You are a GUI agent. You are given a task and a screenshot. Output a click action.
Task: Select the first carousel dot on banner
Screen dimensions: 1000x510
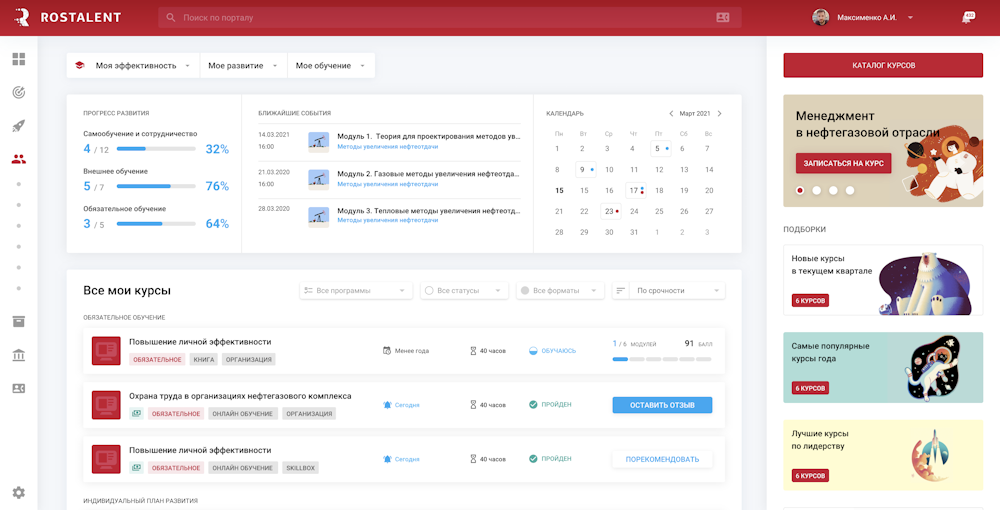[x=800, y=190]
